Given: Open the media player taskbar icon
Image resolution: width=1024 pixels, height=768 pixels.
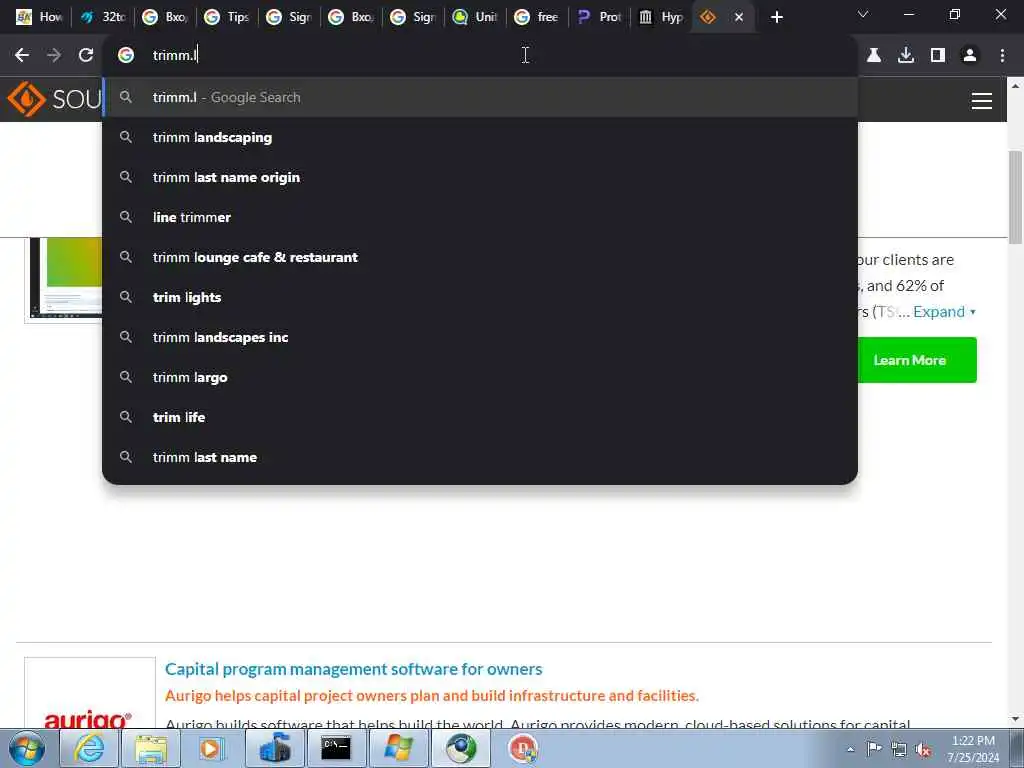Looking at the screenshot, I should (x=212, y=748).
